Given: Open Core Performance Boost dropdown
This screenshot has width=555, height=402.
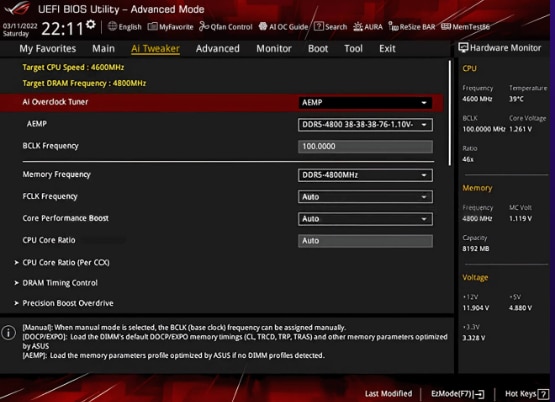Looking at the screenshot, I should 365,219.
